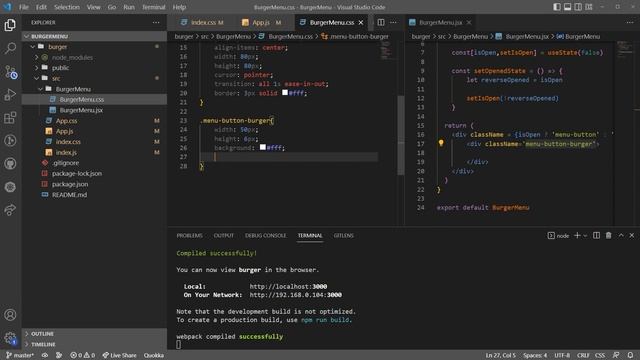Image resolution: width=640 pixels, height=360 pixels.
Task: Maximize the terminal panel size
Action: coord(621,236)
